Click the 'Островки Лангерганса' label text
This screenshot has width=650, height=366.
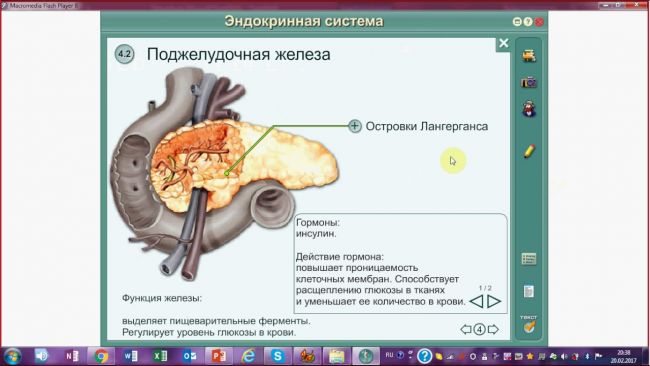(x=427, y=126)
